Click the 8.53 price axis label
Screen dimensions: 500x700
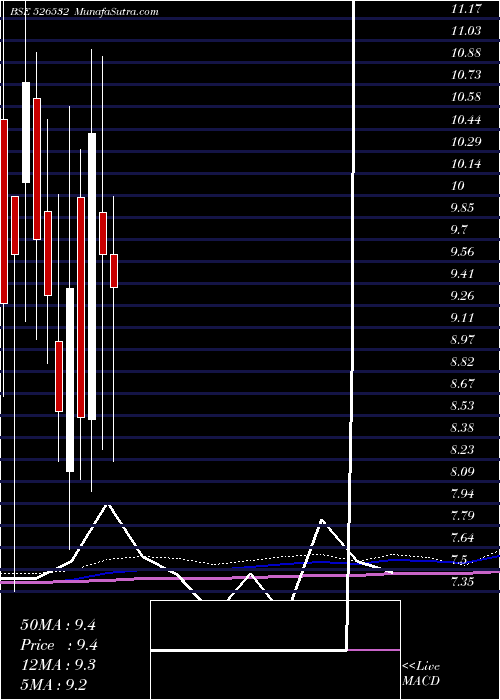coord(462,406)
